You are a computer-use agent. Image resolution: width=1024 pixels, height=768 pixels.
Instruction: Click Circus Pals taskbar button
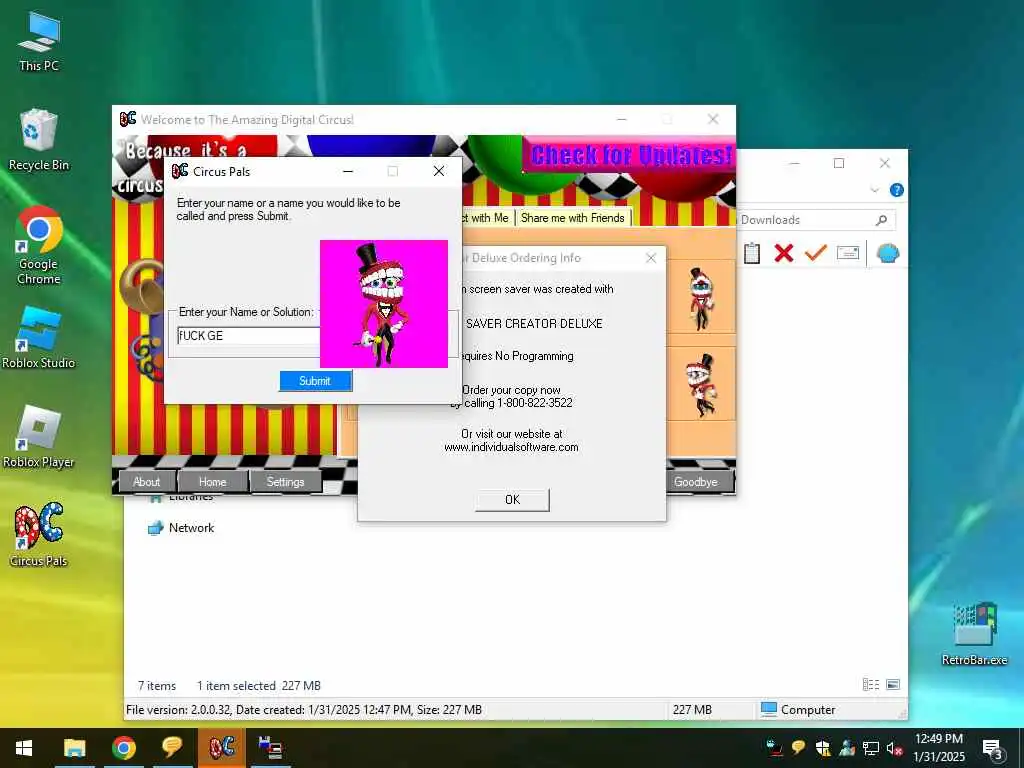coord(221,748)
